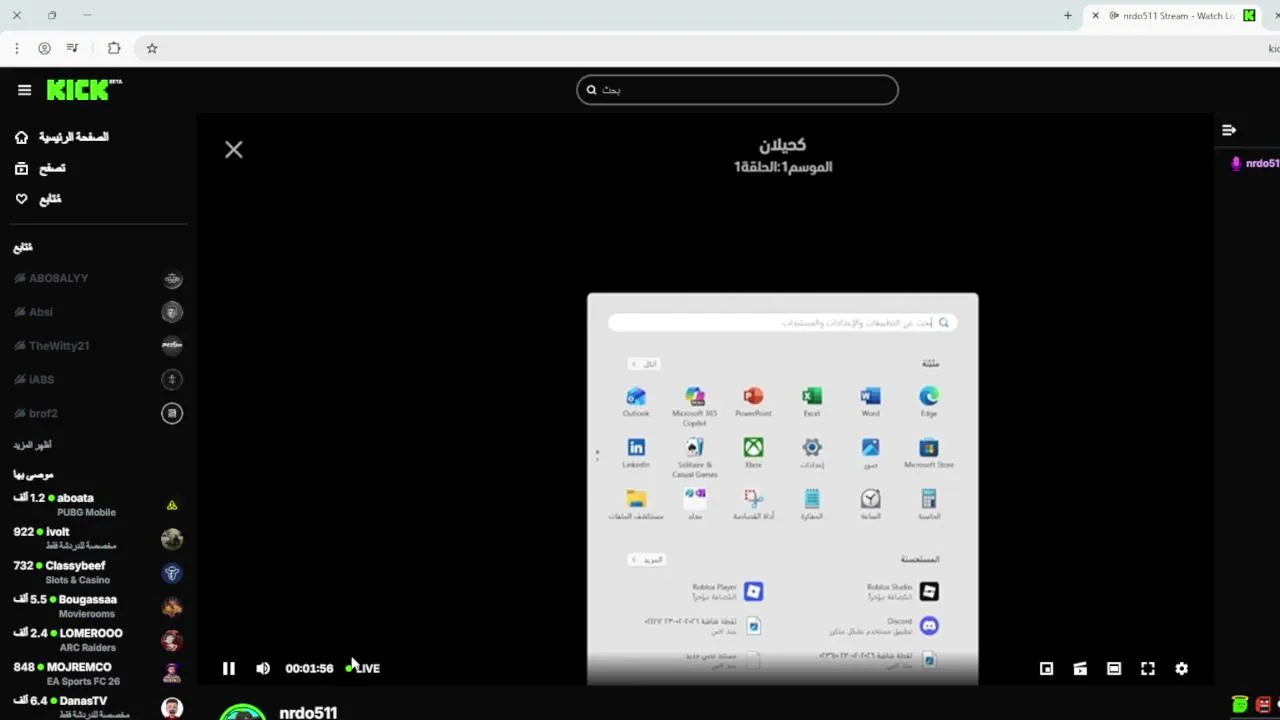Jump to LIVE in the player
The image size is (1280, 720).
pos(363,668)
